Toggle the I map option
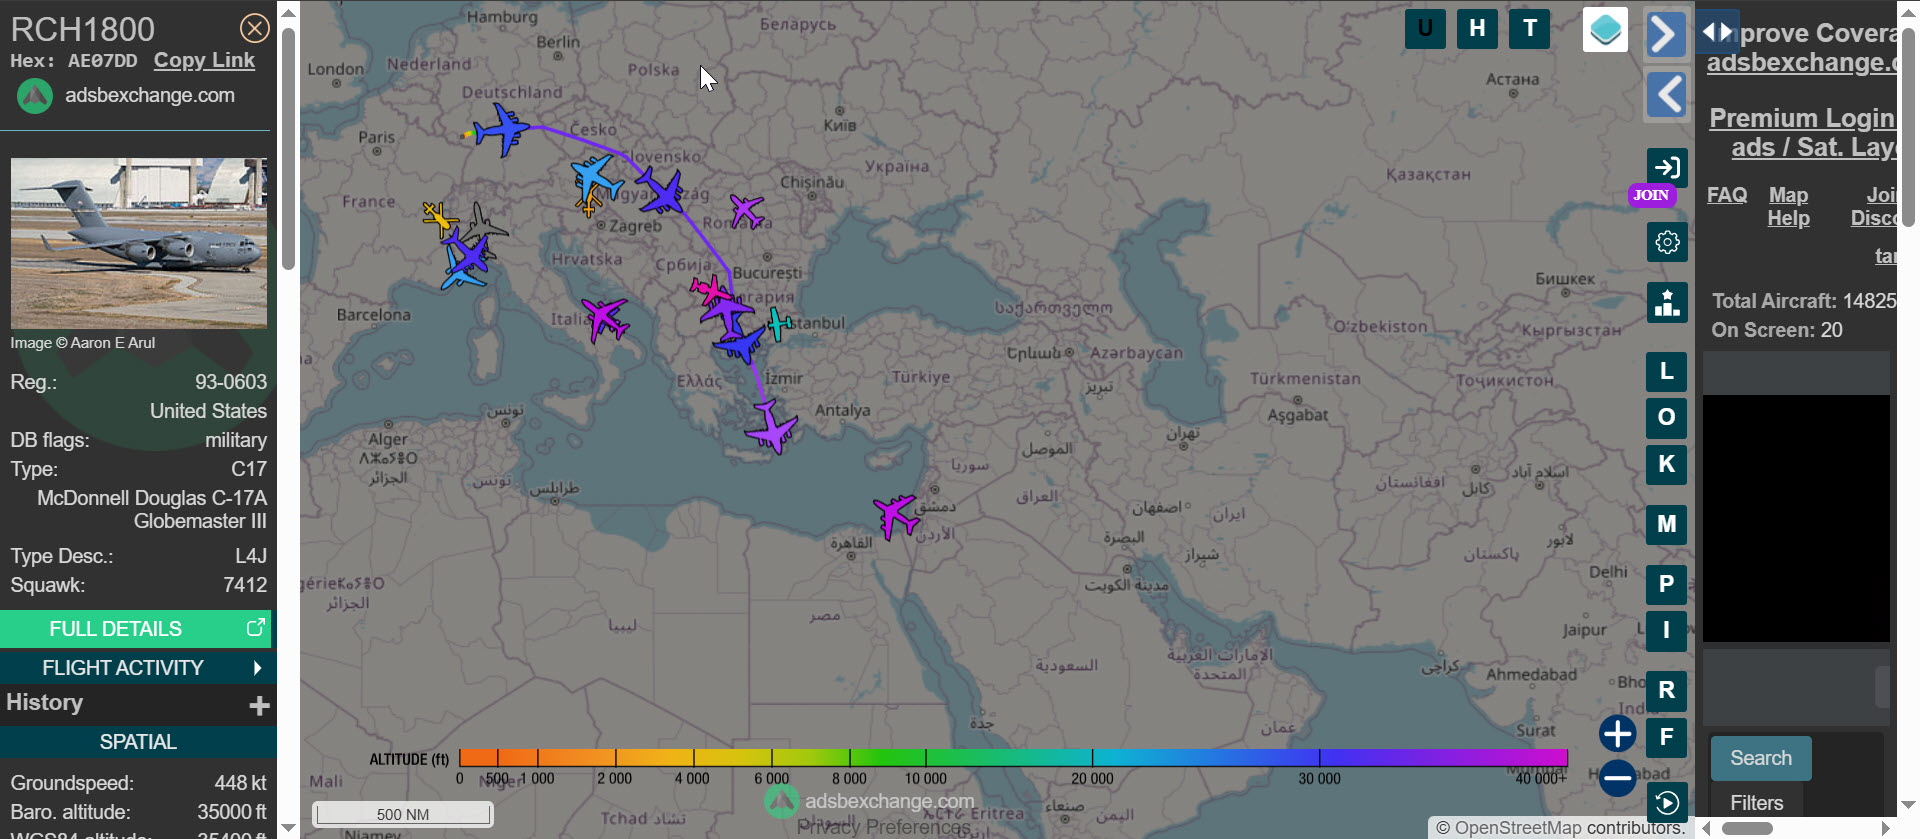Viewport: 1920px width, 839px height. [1667, 631]
